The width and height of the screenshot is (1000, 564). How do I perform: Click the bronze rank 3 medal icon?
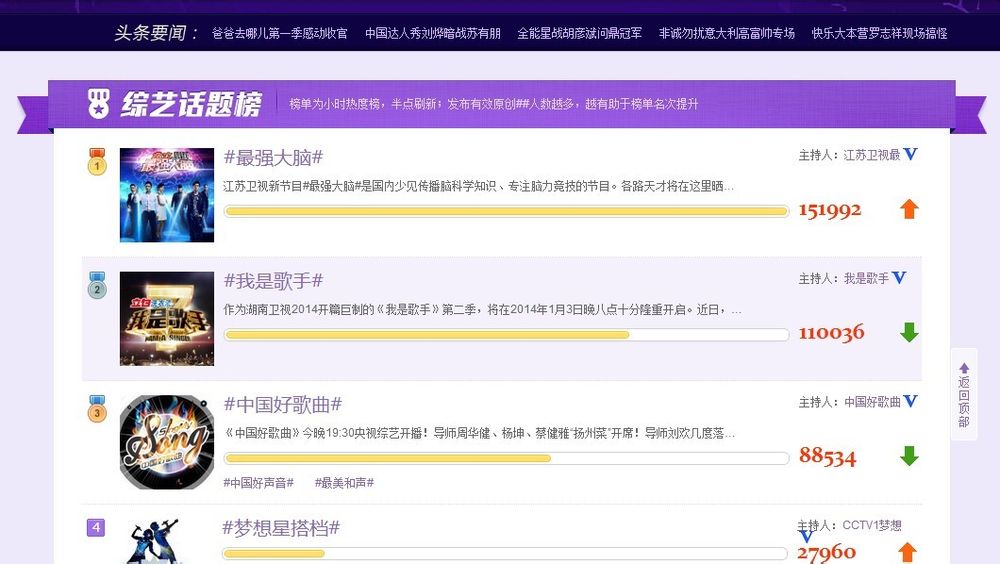click(x=97, y=408)
